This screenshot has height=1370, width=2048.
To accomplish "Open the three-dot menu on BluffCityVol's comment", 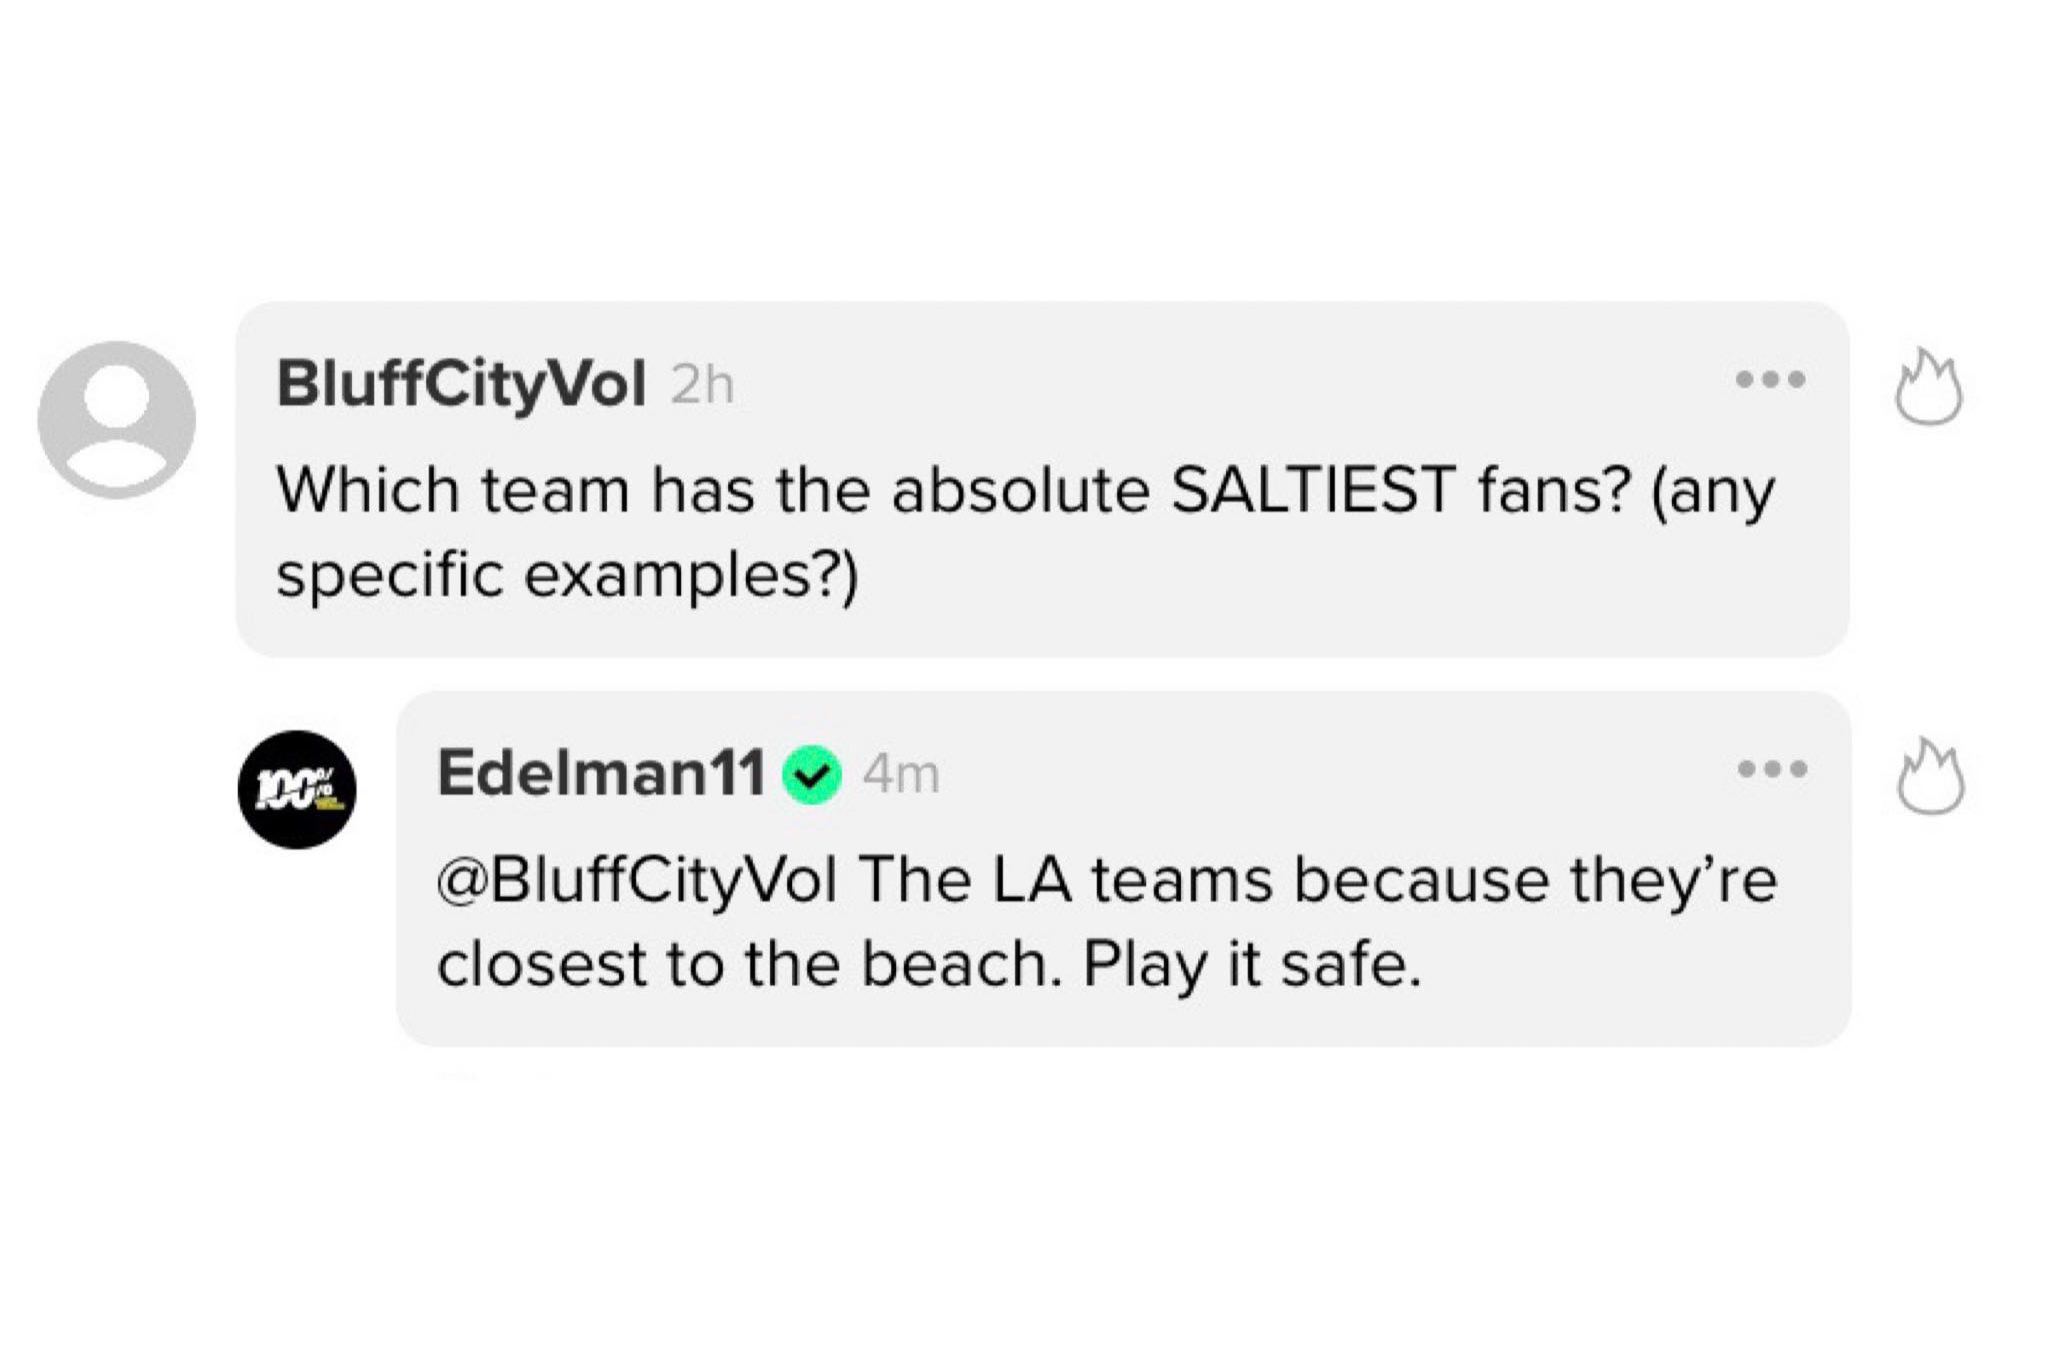I will point(1770,380).
